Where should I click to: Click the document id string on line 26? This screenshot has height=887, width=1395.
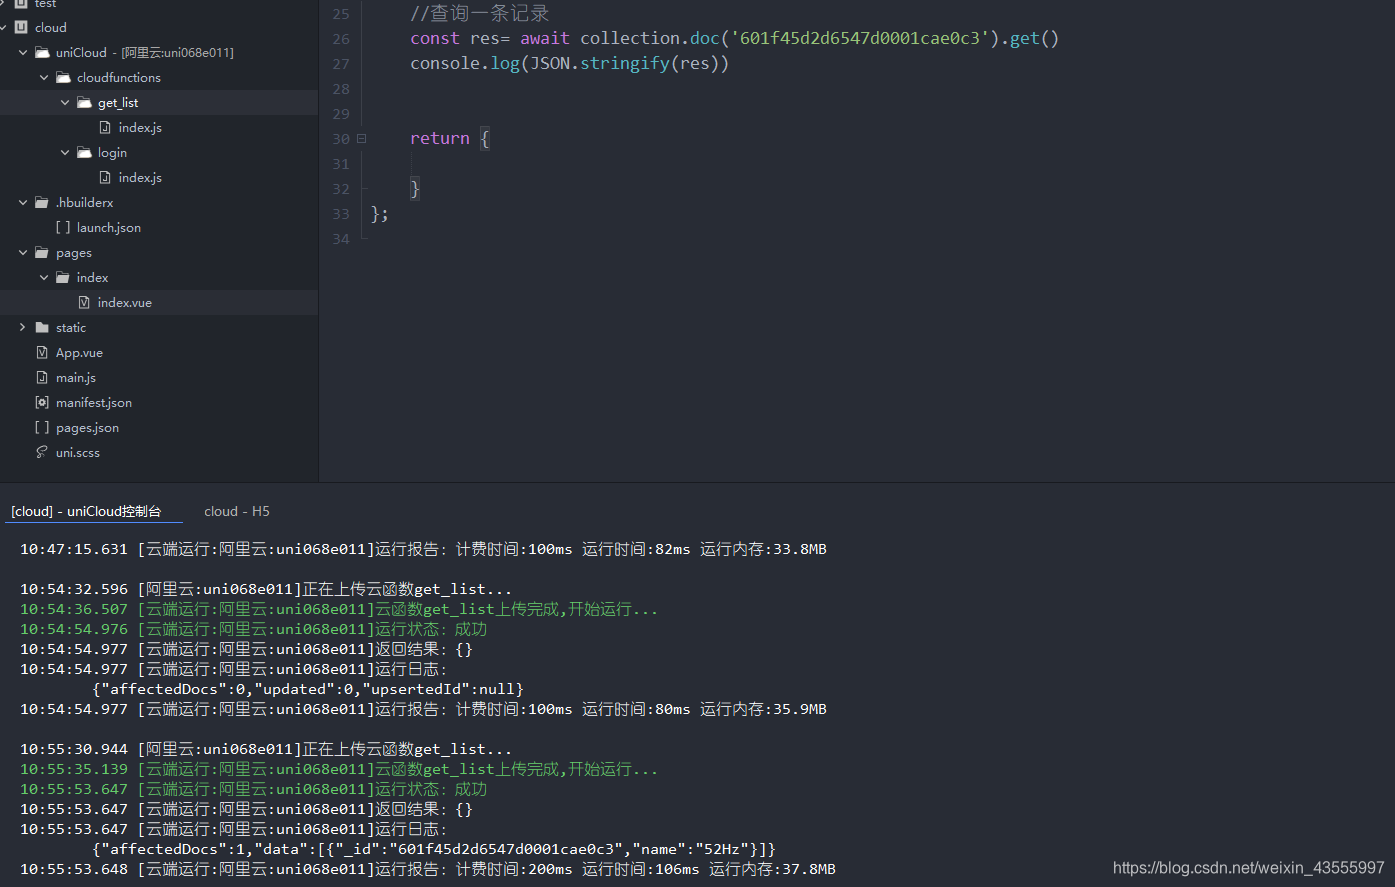tap(860, 38)
